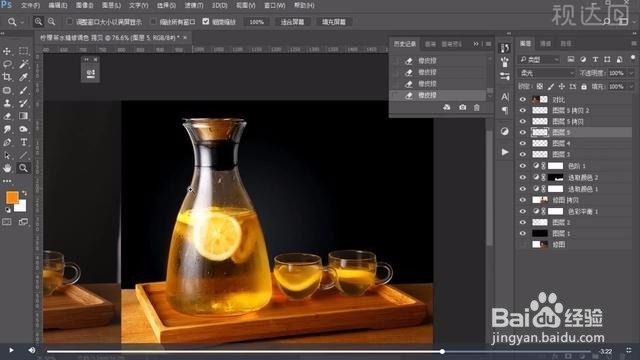Toggle resize windows to fit checkbox
Screen dimensions: 640x360
70,21
